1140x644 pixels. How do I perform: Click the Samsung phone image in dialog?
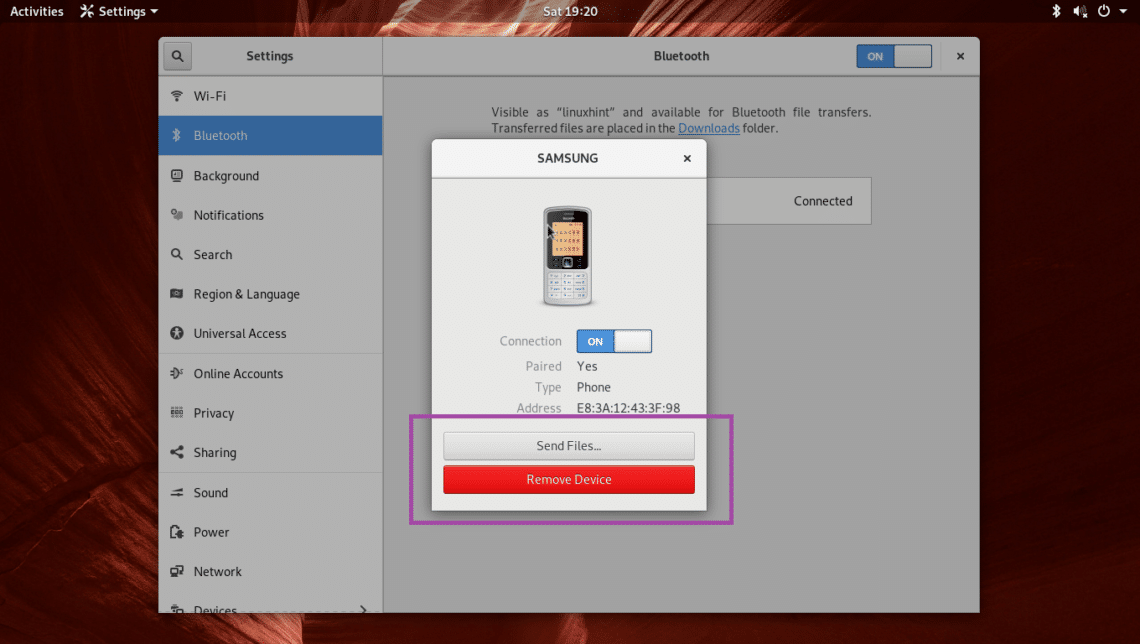coord(568,256)
